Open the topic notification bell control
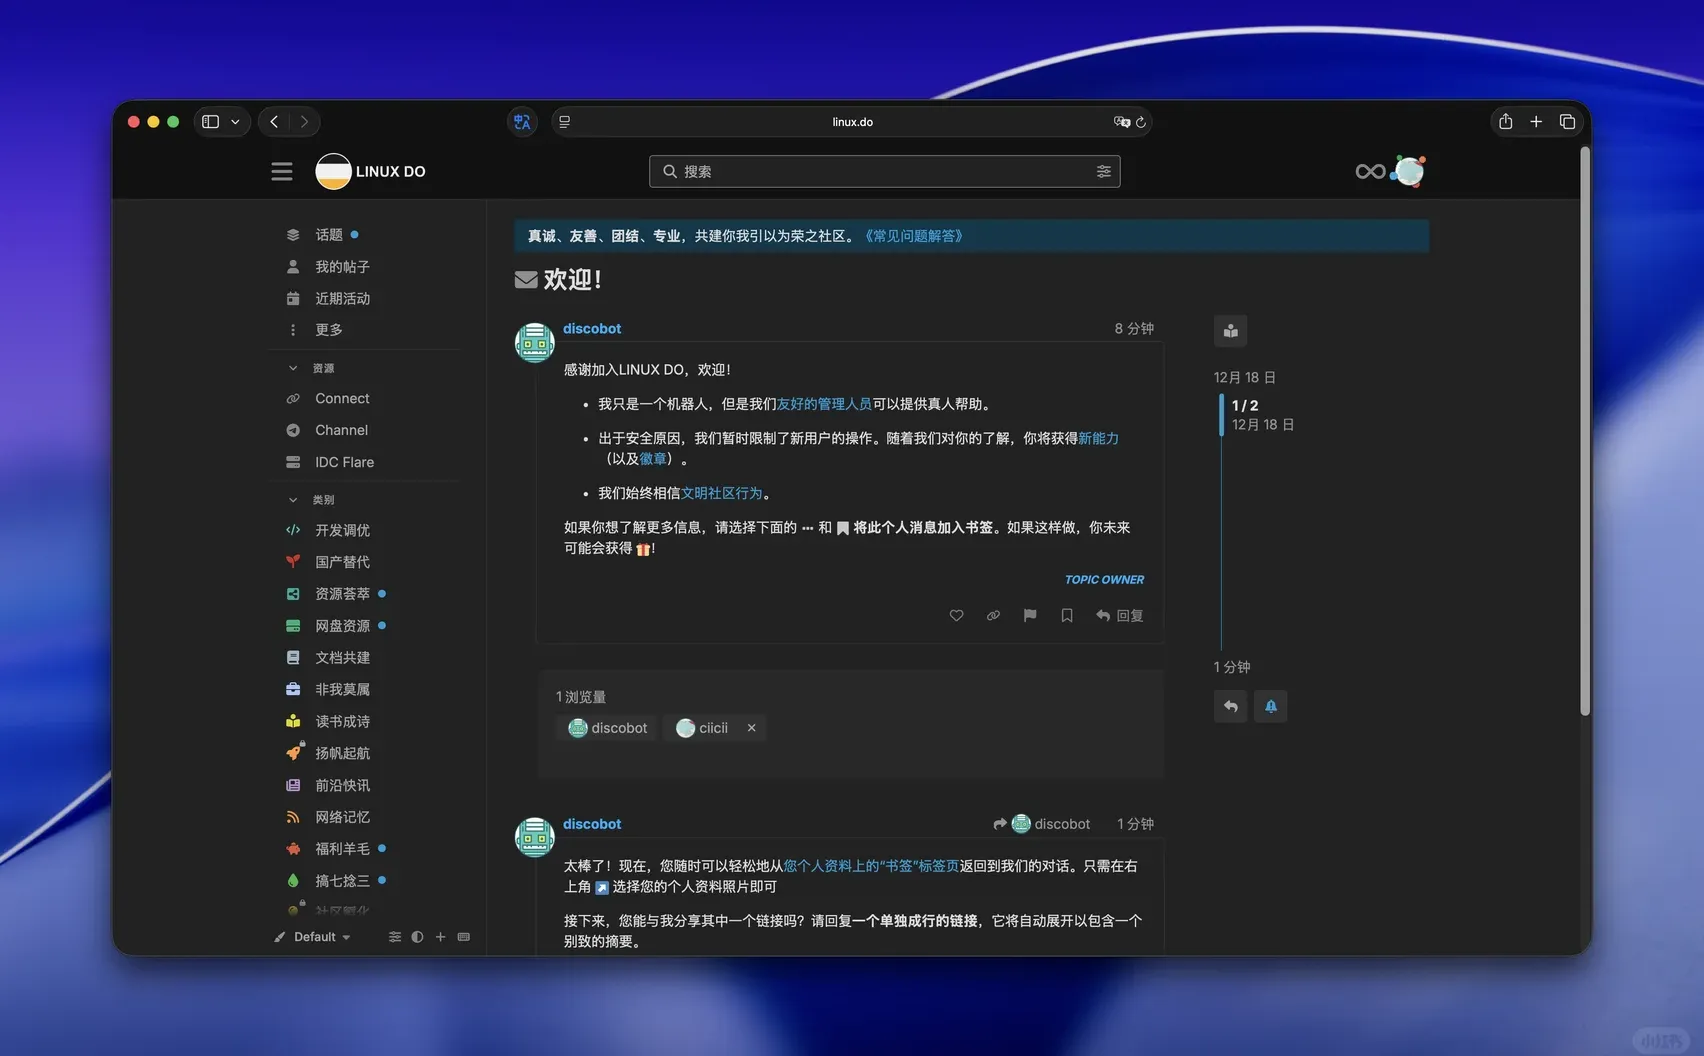 1270,706
